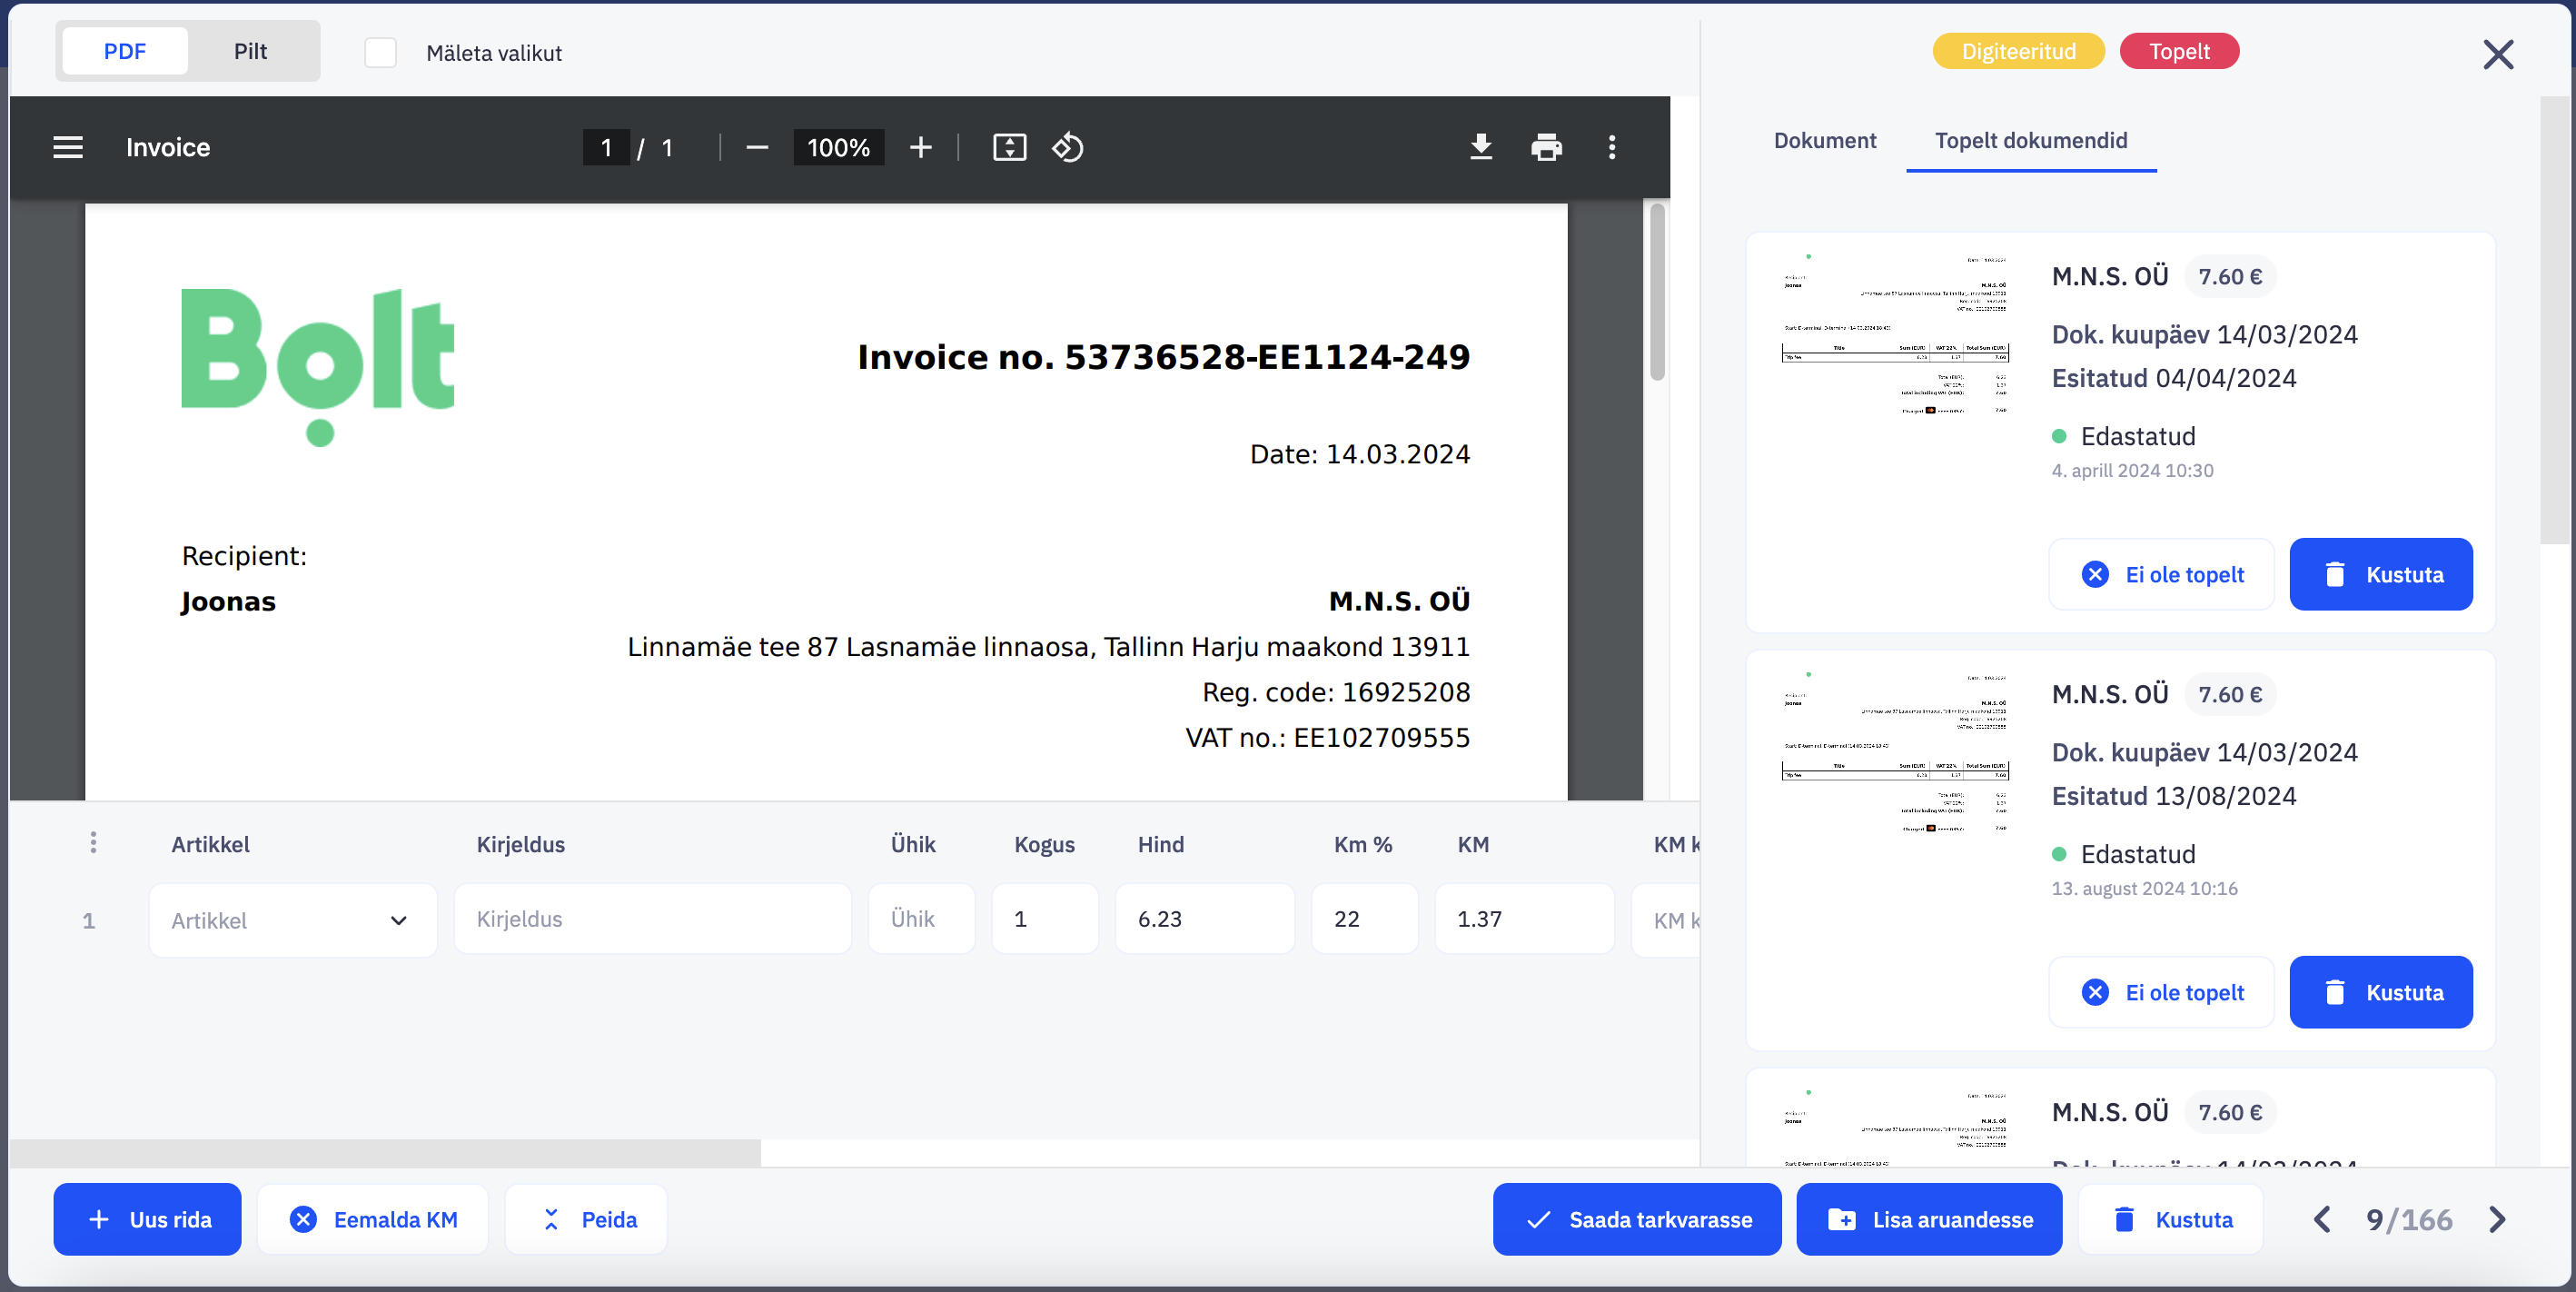Viewport: 2576px width, 1292px height.
Task: Click the Eemalda KM button
Action: pos(373,1219)
